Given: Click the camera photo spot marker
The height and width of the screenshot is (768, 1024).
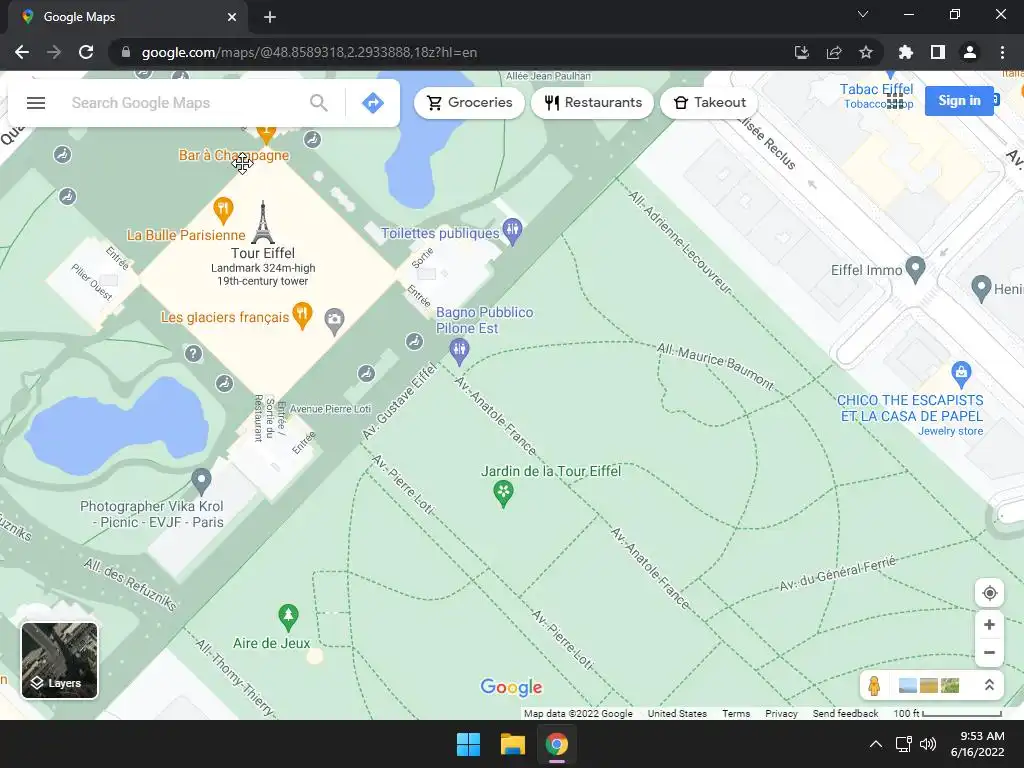Looking at the screenshot, I should 334,321.
